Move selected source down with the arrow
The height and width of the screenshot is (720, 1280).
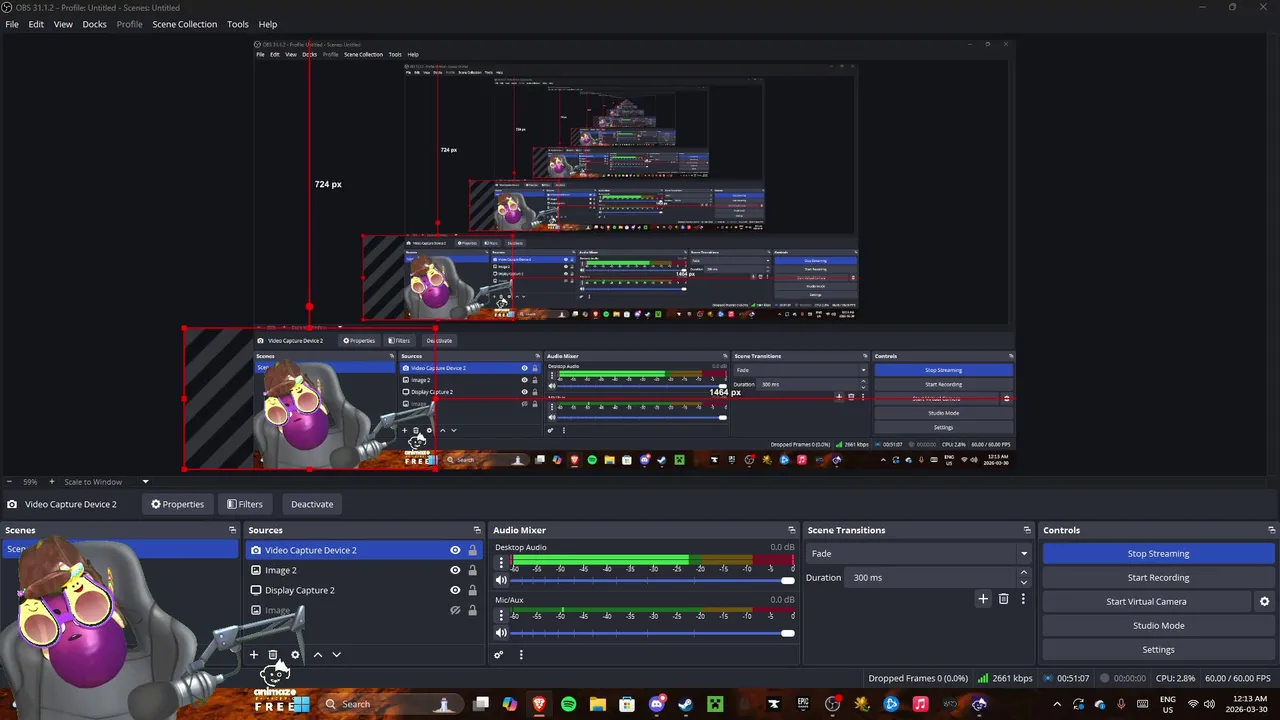coord(336,655)
